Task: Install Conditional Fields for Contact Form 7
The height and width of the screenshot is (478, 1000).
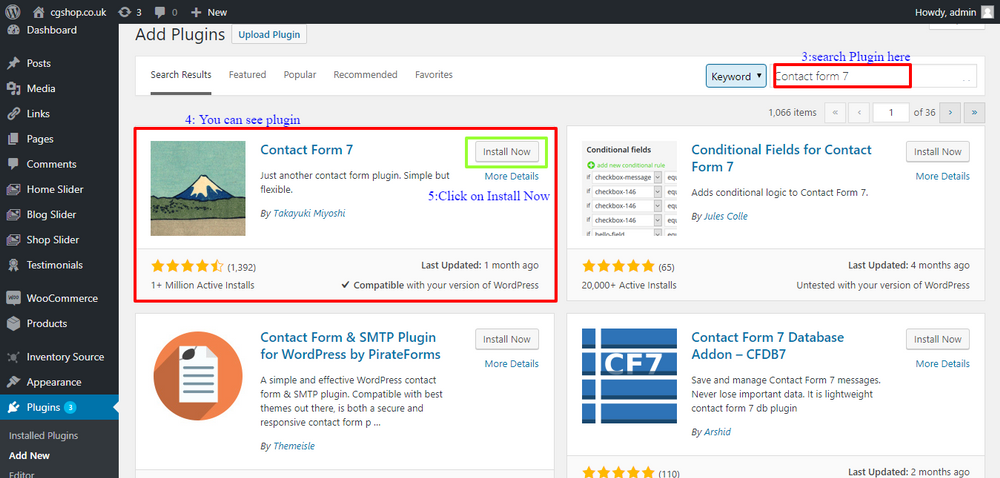Action: (938, 152)
